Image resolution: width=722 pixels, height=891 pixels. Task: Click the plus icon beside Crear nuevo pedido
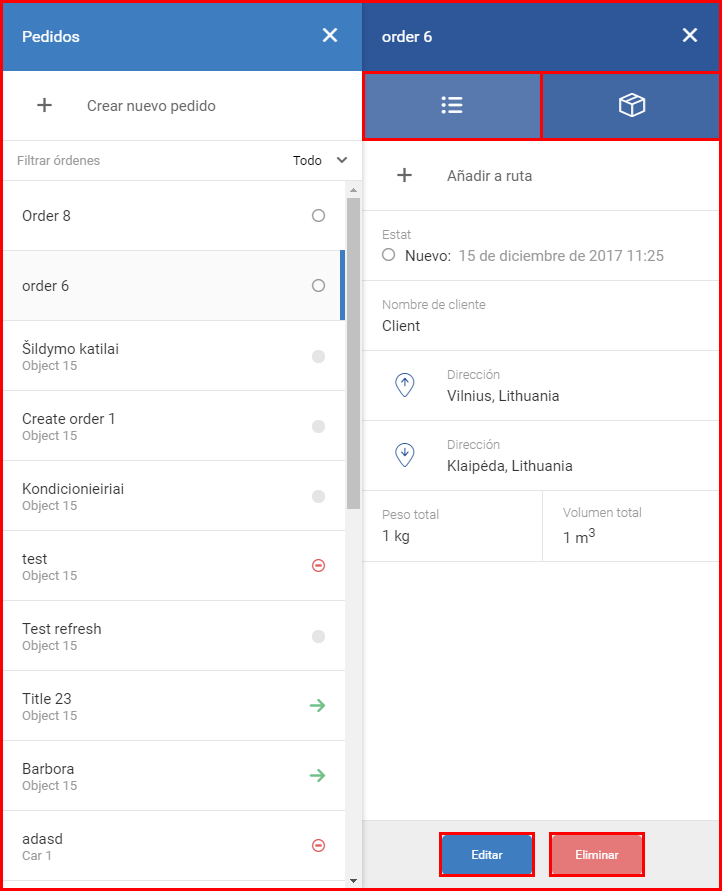point(44,105)
